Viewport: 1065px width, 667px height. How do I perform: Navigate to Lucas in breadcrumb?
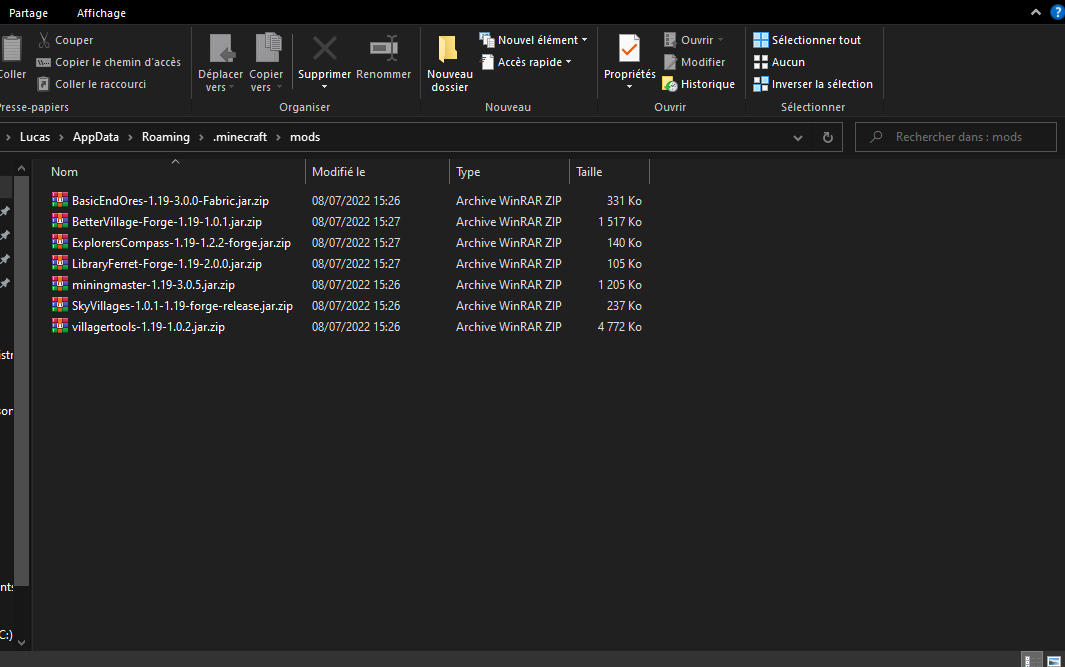click(x=35, y=137)
